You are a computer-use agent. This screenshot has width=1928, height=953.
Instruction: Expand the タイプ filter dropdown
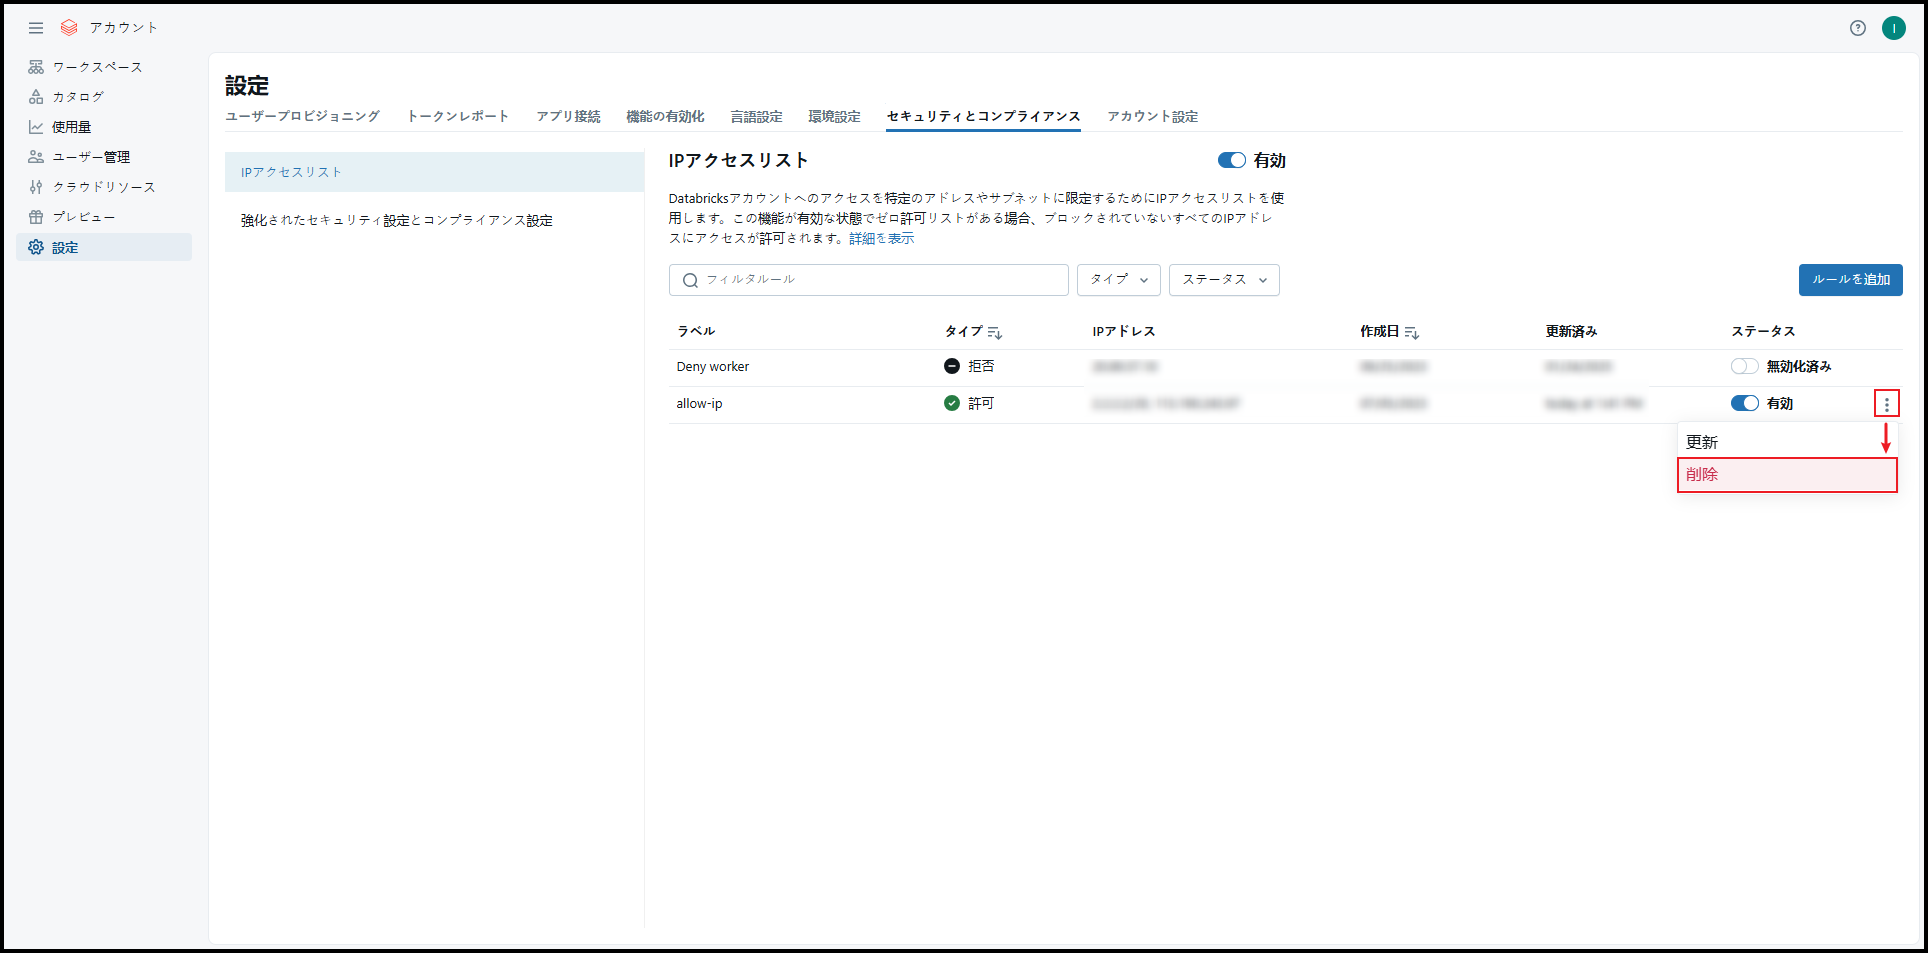(x=1118, y=280)
